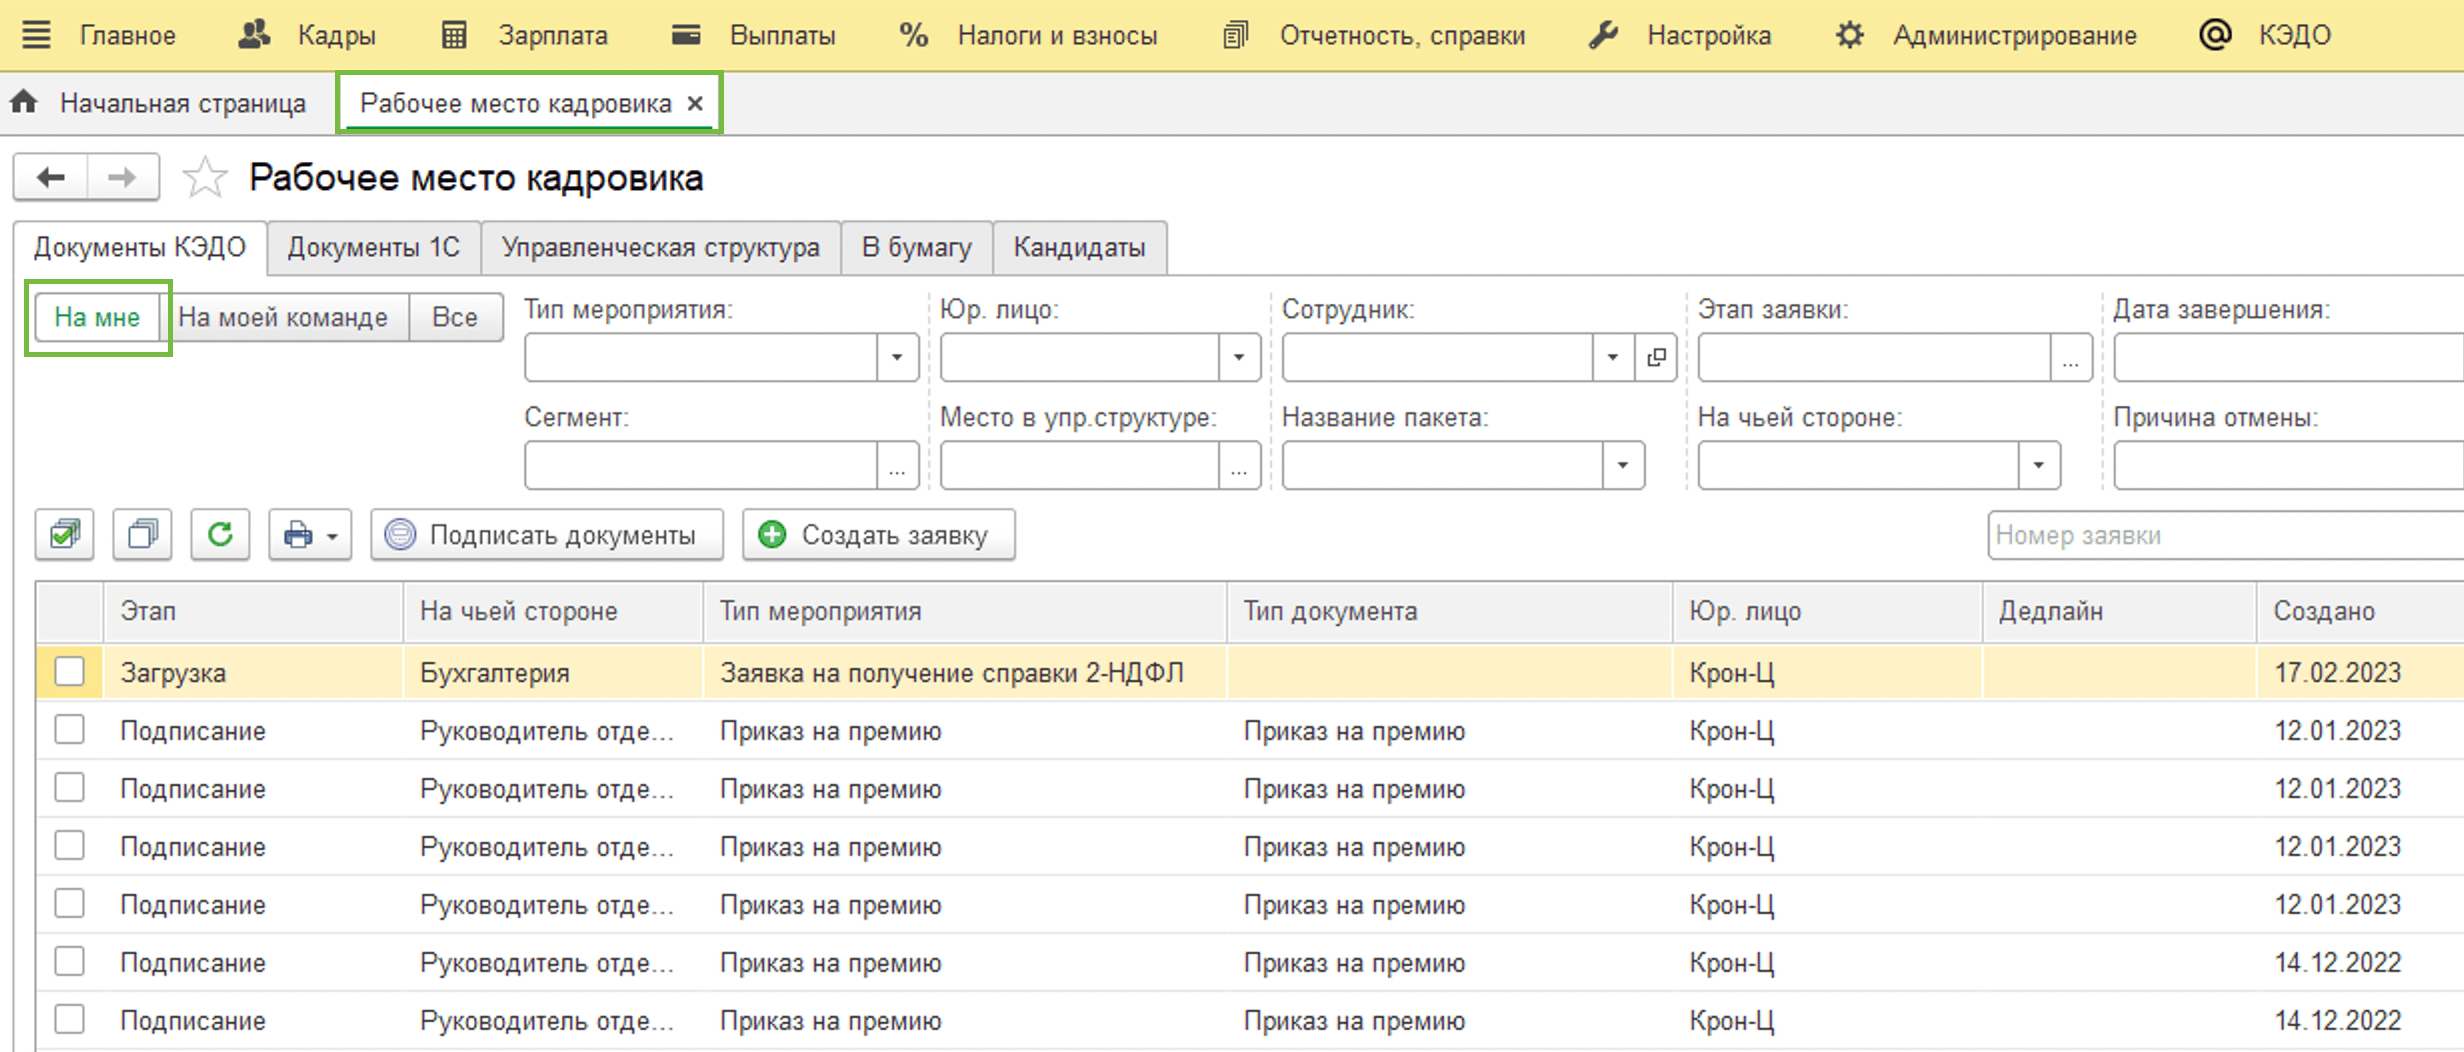The image size is (2464, 1052).
Task: Expand the На чьей стороне dropdown
Action: 2039,465
